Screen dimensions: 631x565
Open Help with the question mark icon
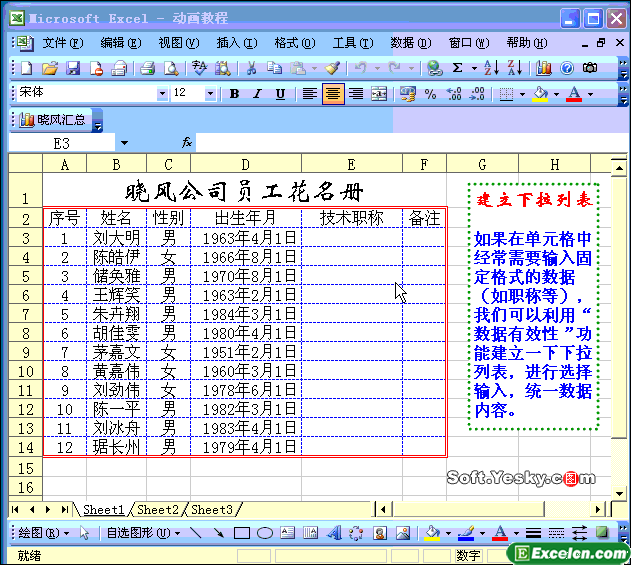(567, 68)
